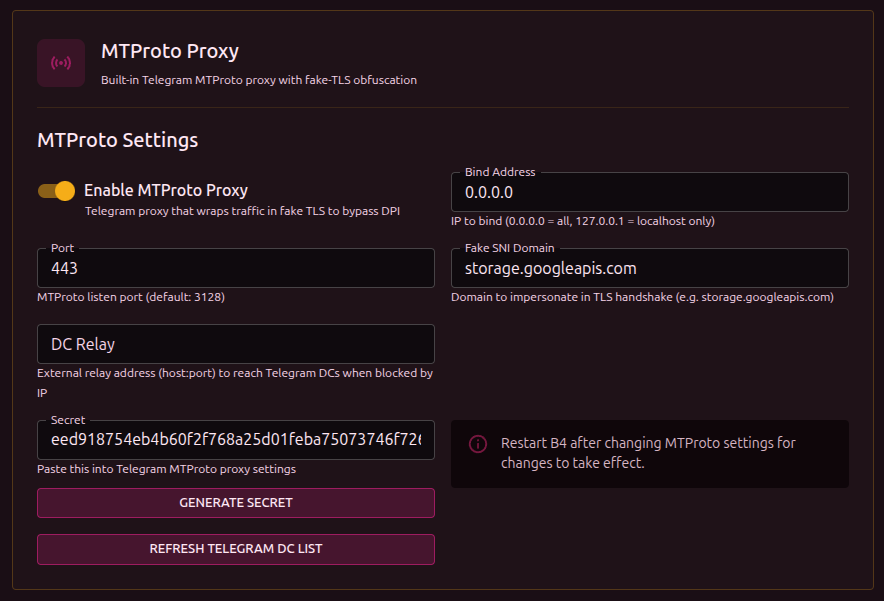Click the MTProto Proxy page title
Image resolution: width=884 pixels, height=601 pixels.
coord(169,51)
